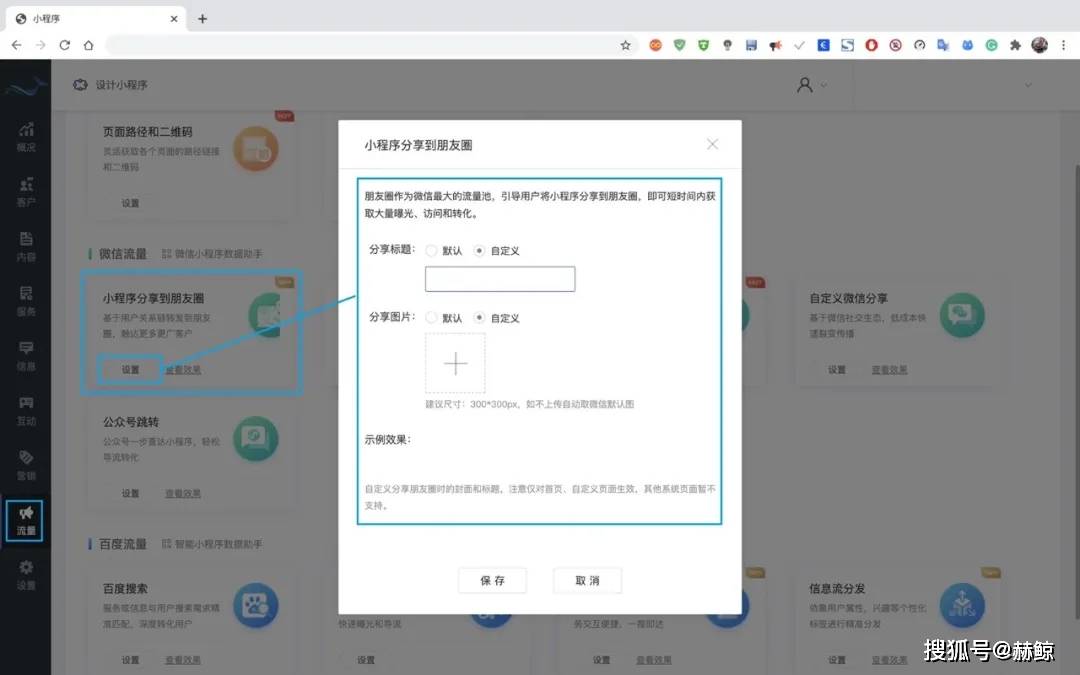Viewport: 1080px width, 675px height.
Task: Open the 客户 (Customers) sidebar panel
Action: [x=25, y=190]
